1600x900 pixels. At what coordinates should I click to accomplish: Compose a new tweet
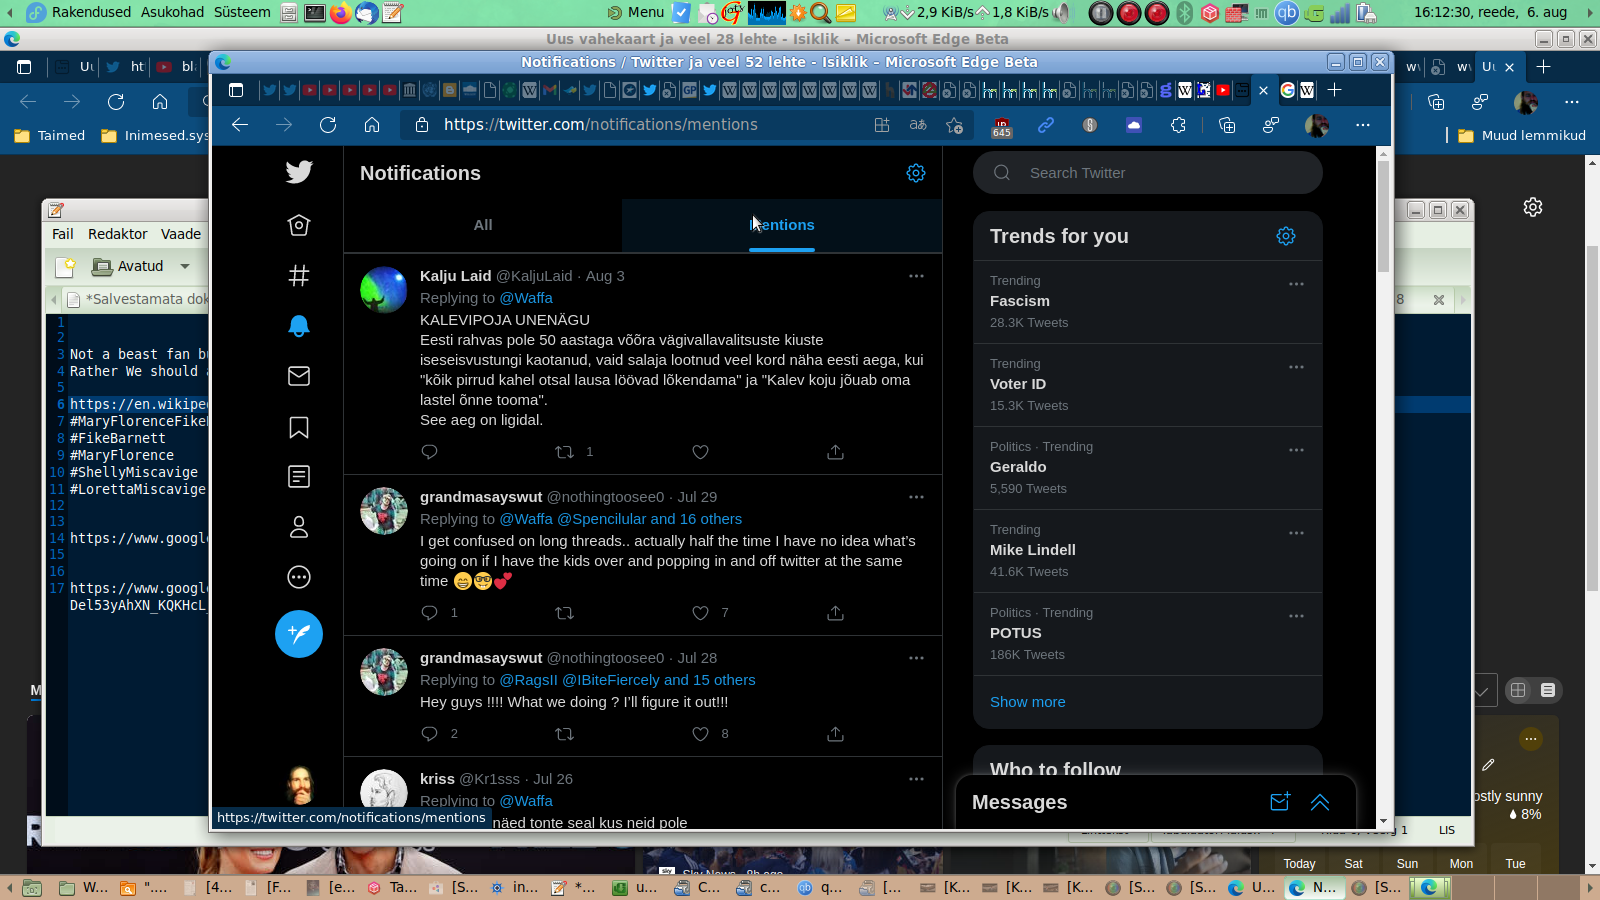click(x=299, y=634)
